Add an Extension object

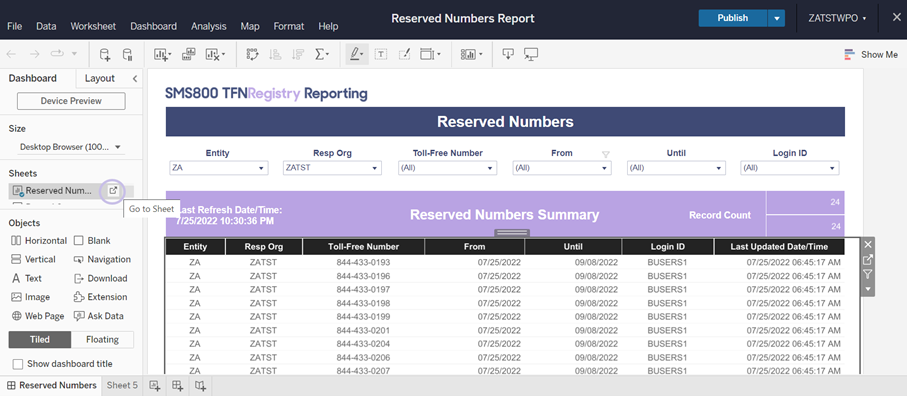tap(100, 297)
